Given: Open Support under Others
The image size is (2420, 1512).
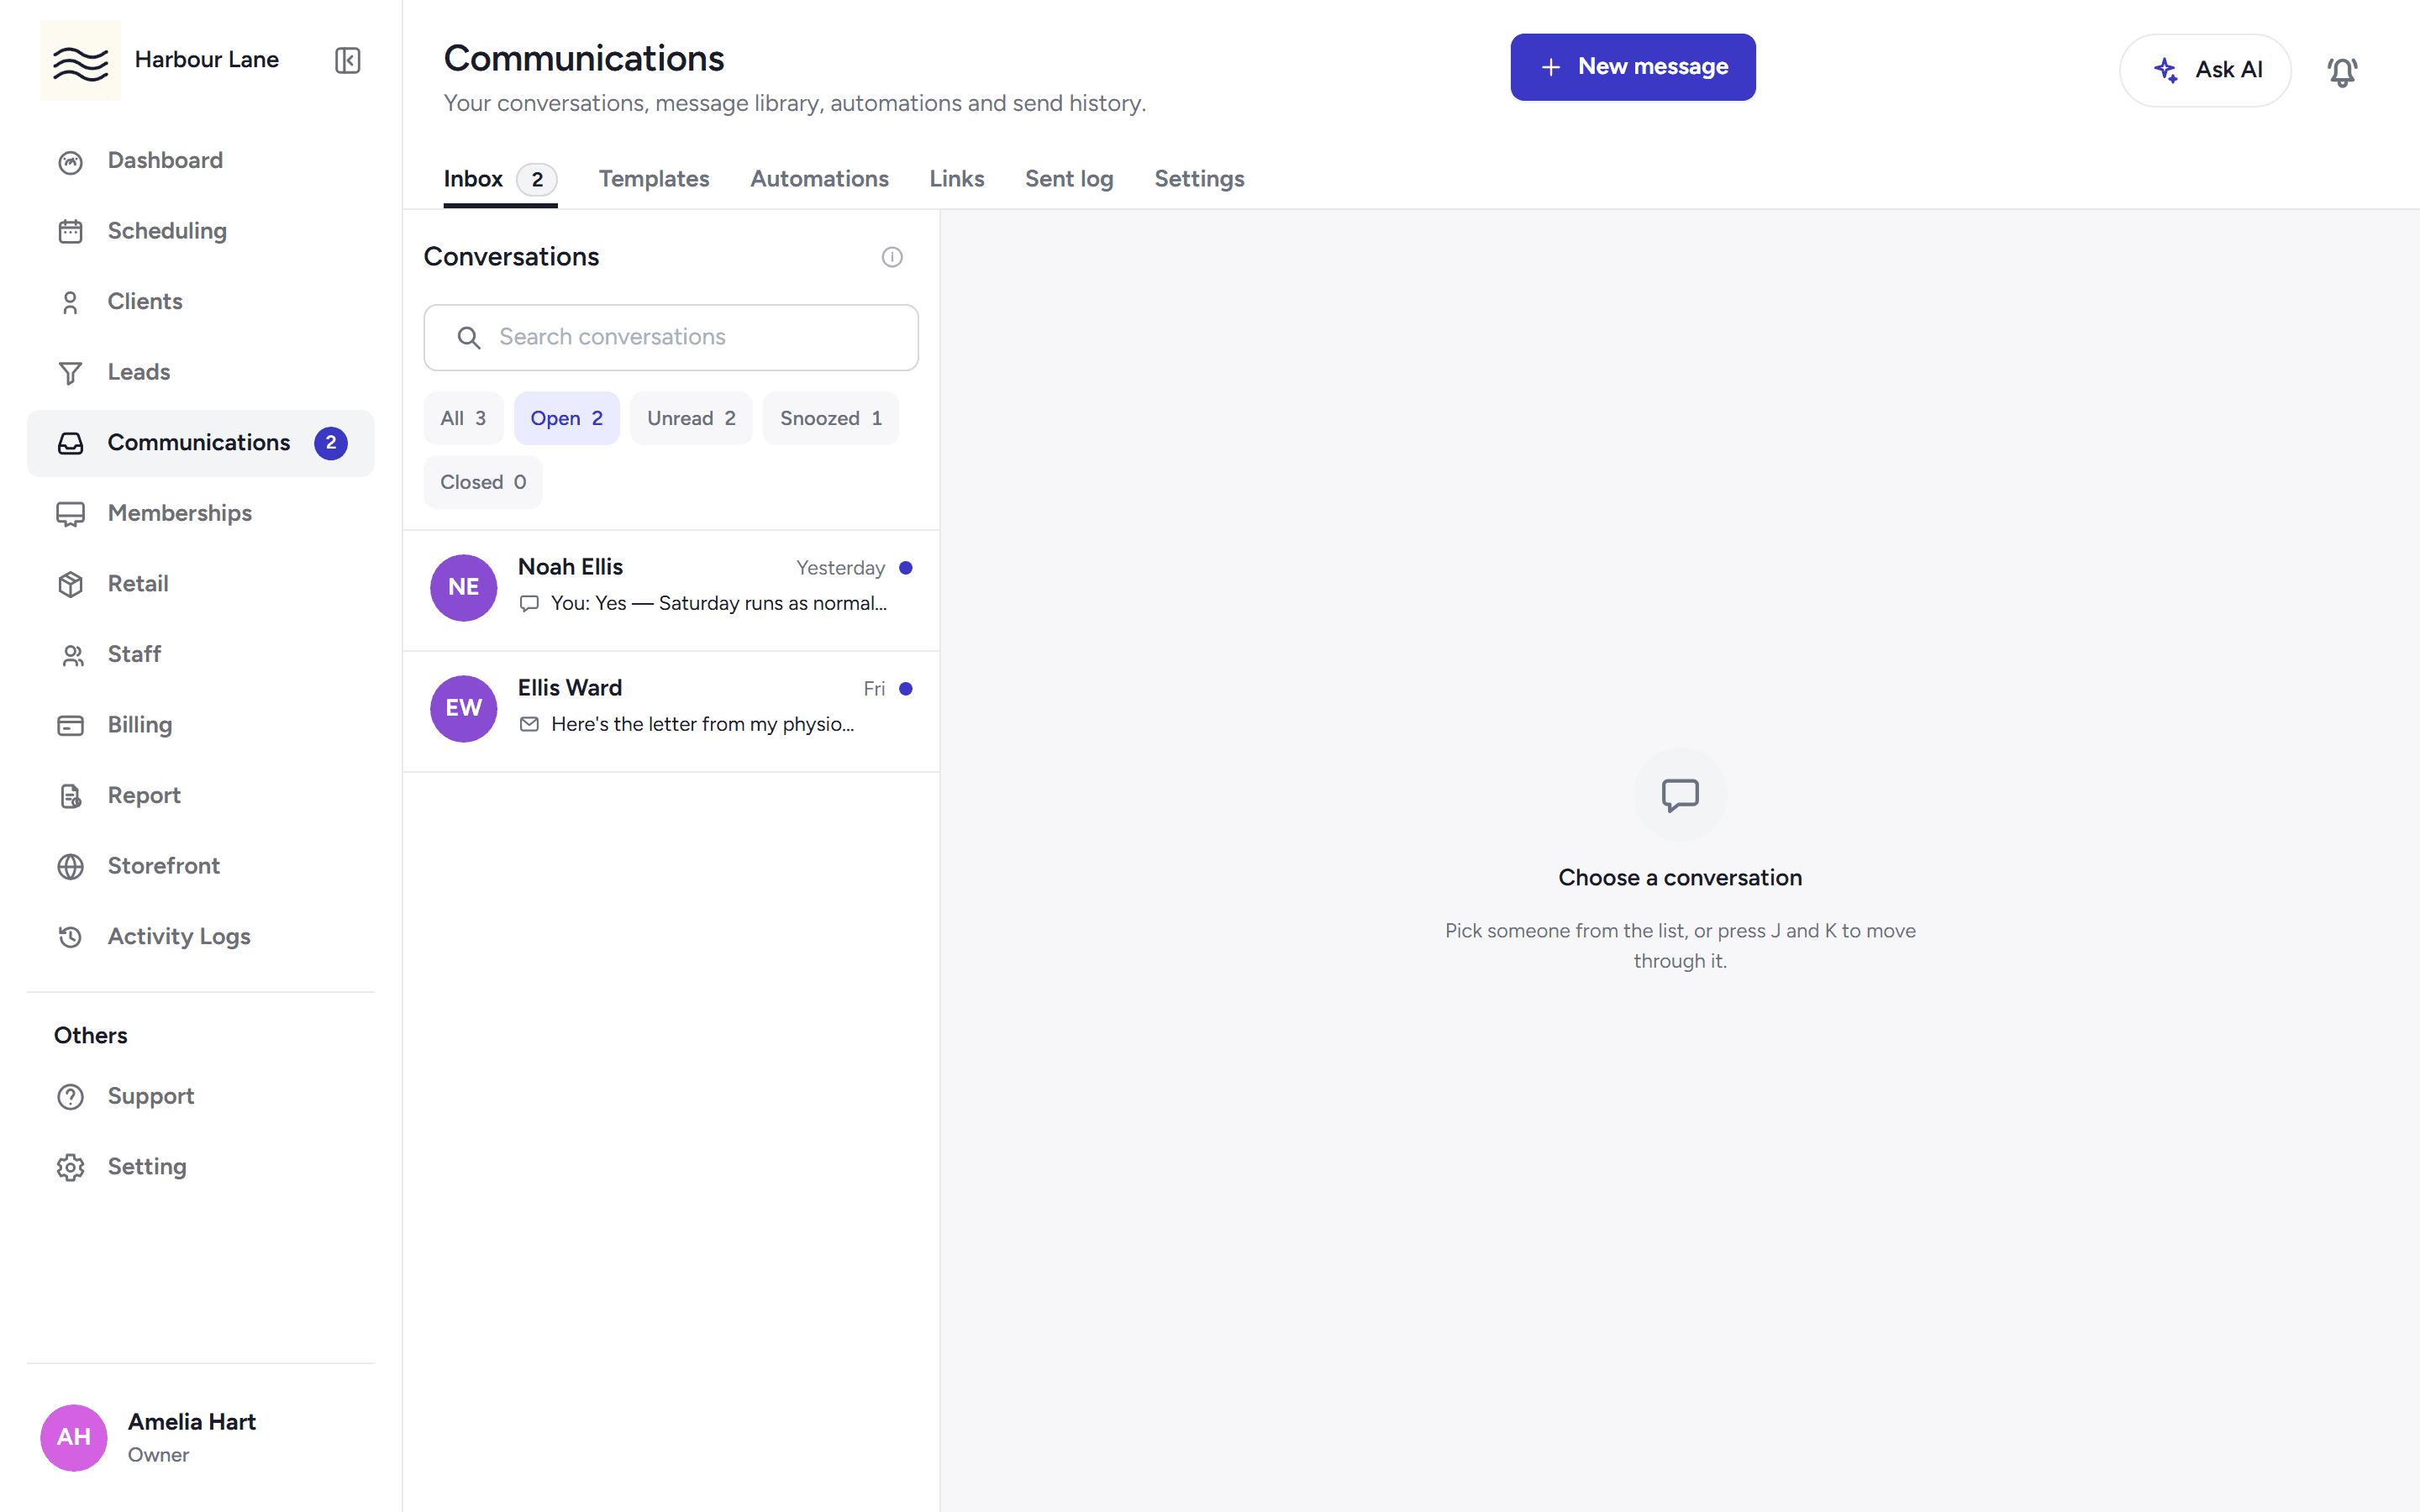Looking at the screenshot, I should 200,1096.
